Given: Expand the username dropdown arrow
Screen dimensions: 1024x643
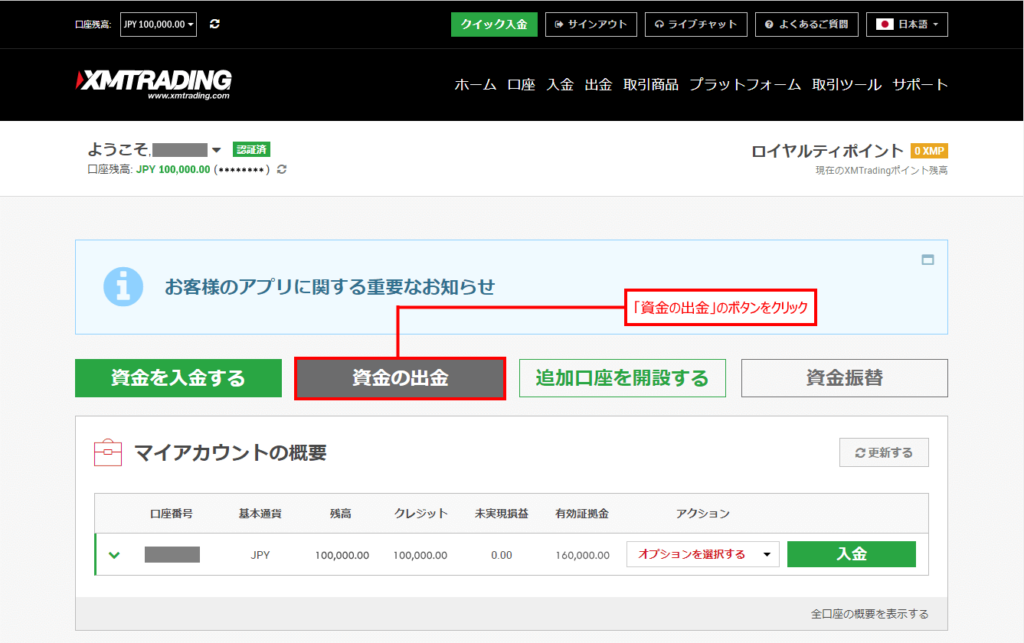Looking at the screenshot, I should (x=216, y=151).
